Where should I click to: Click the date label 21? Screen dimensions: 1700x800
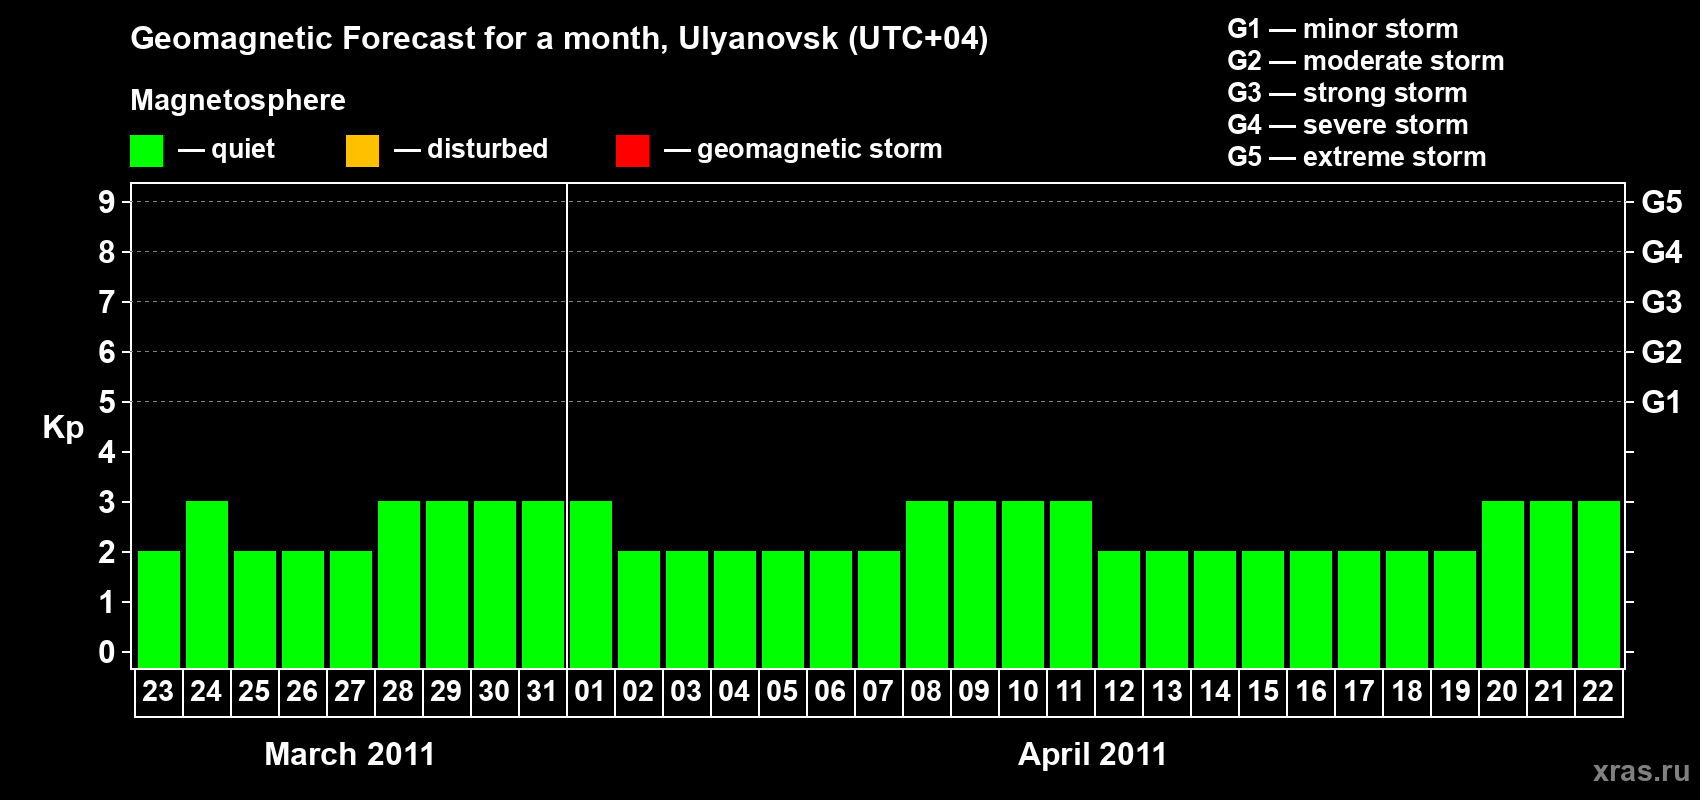click(1550, 691)
